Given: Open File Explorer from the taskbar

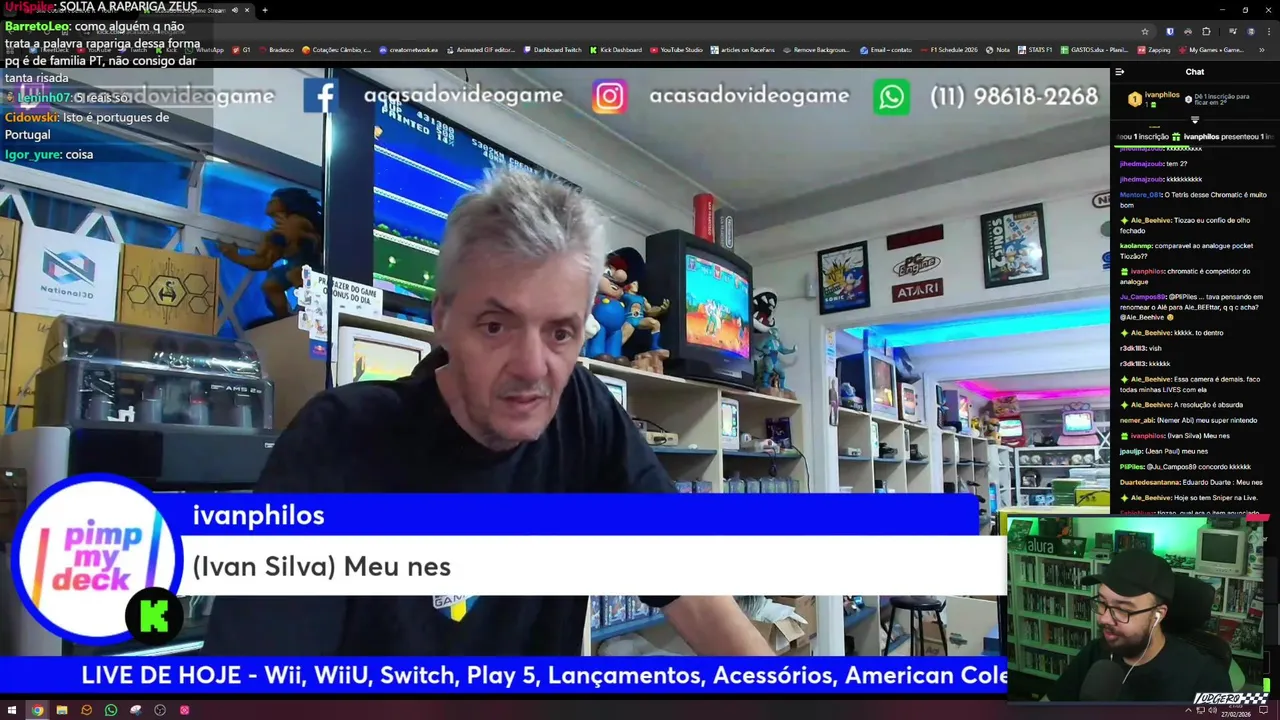Looking at the screenshot, I should (62, 710).
